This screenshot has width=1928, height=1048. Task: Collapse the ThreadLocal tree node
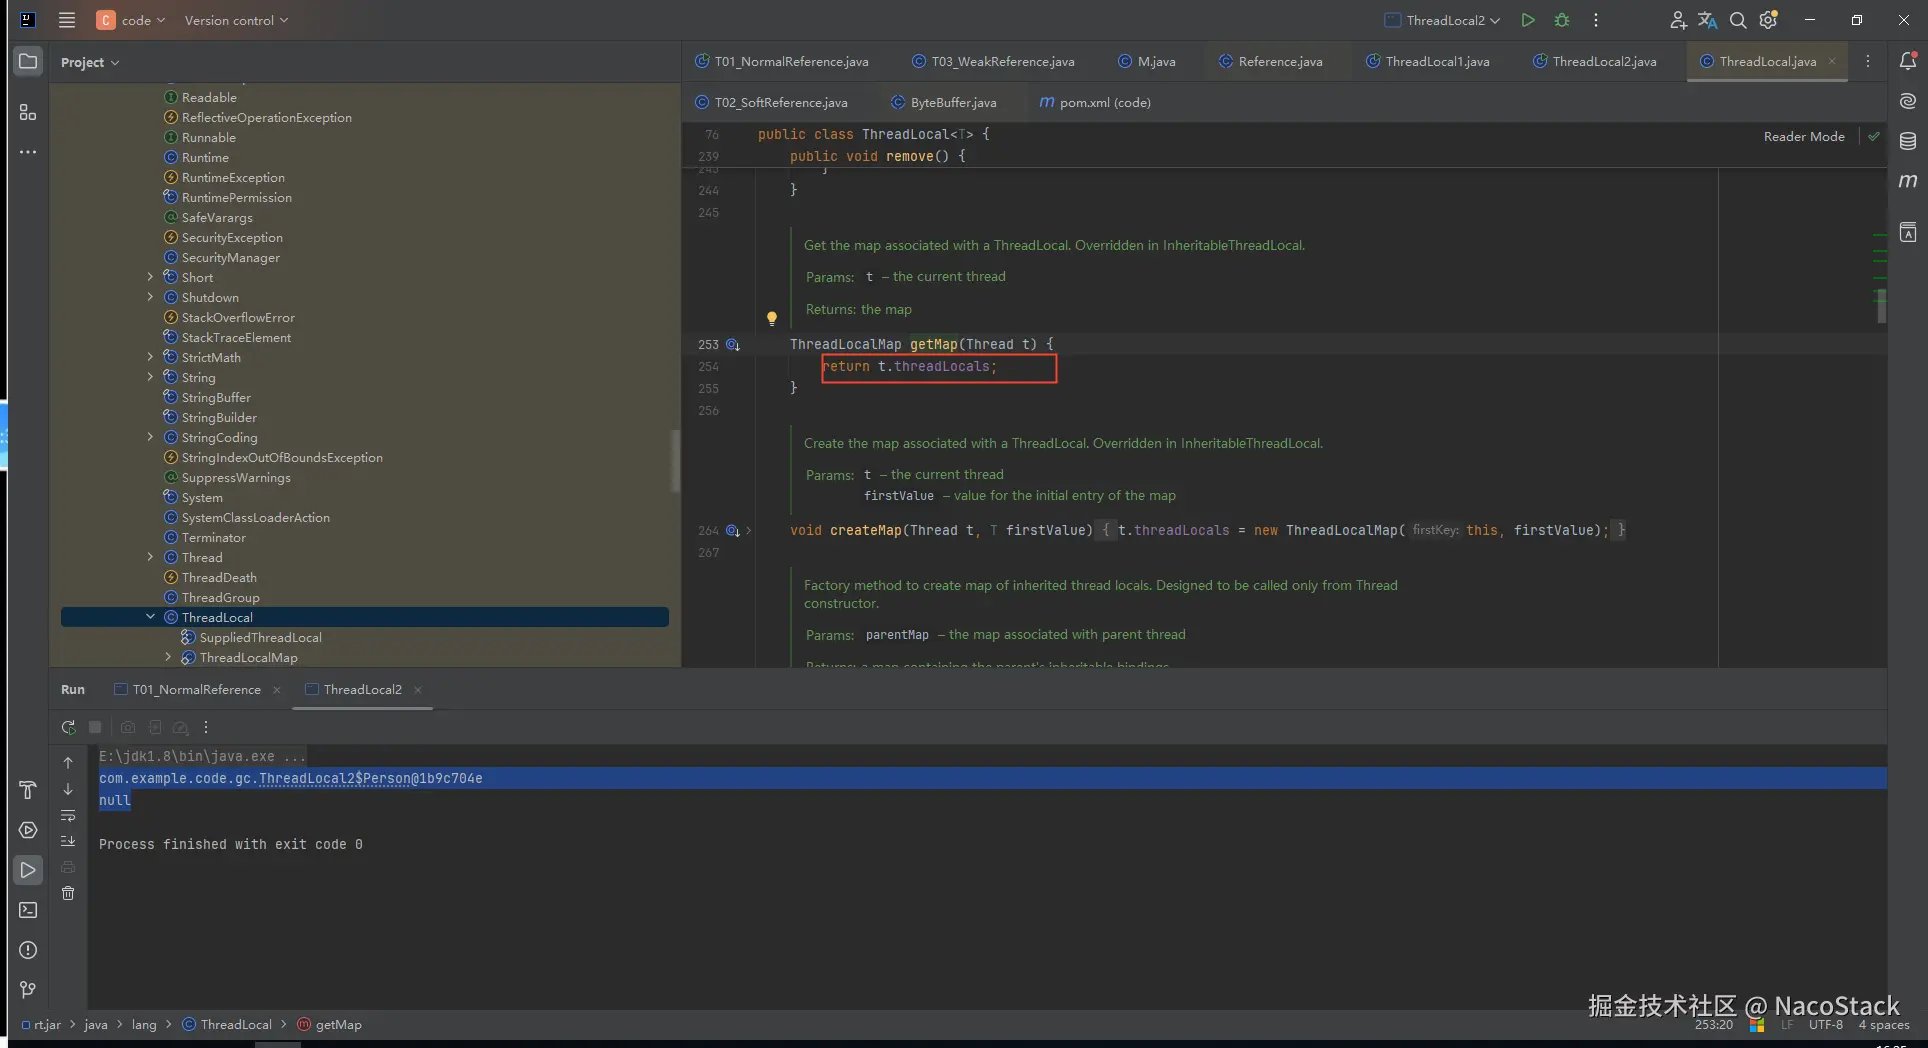(x=150, y=617)
